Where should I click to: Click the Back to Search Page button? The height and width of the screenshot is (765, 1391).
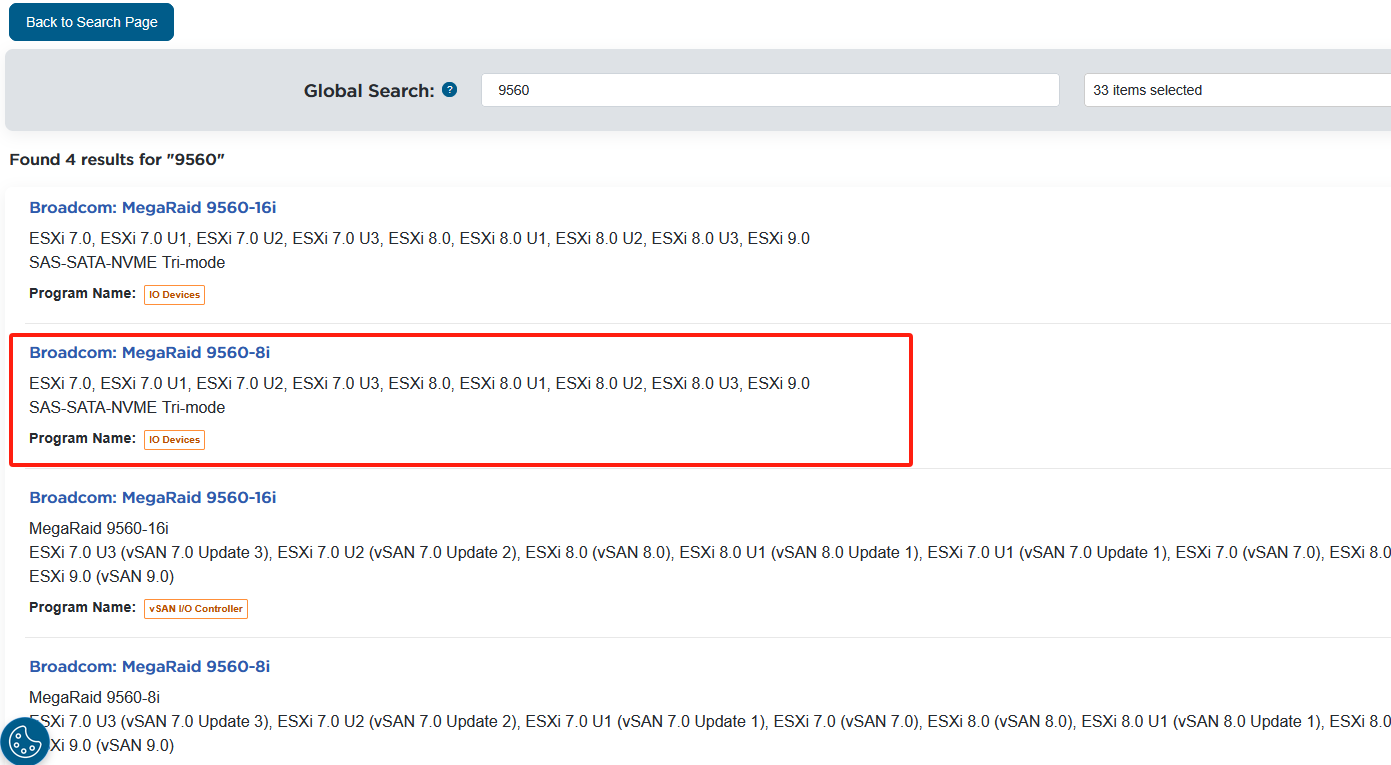point(91,22)
